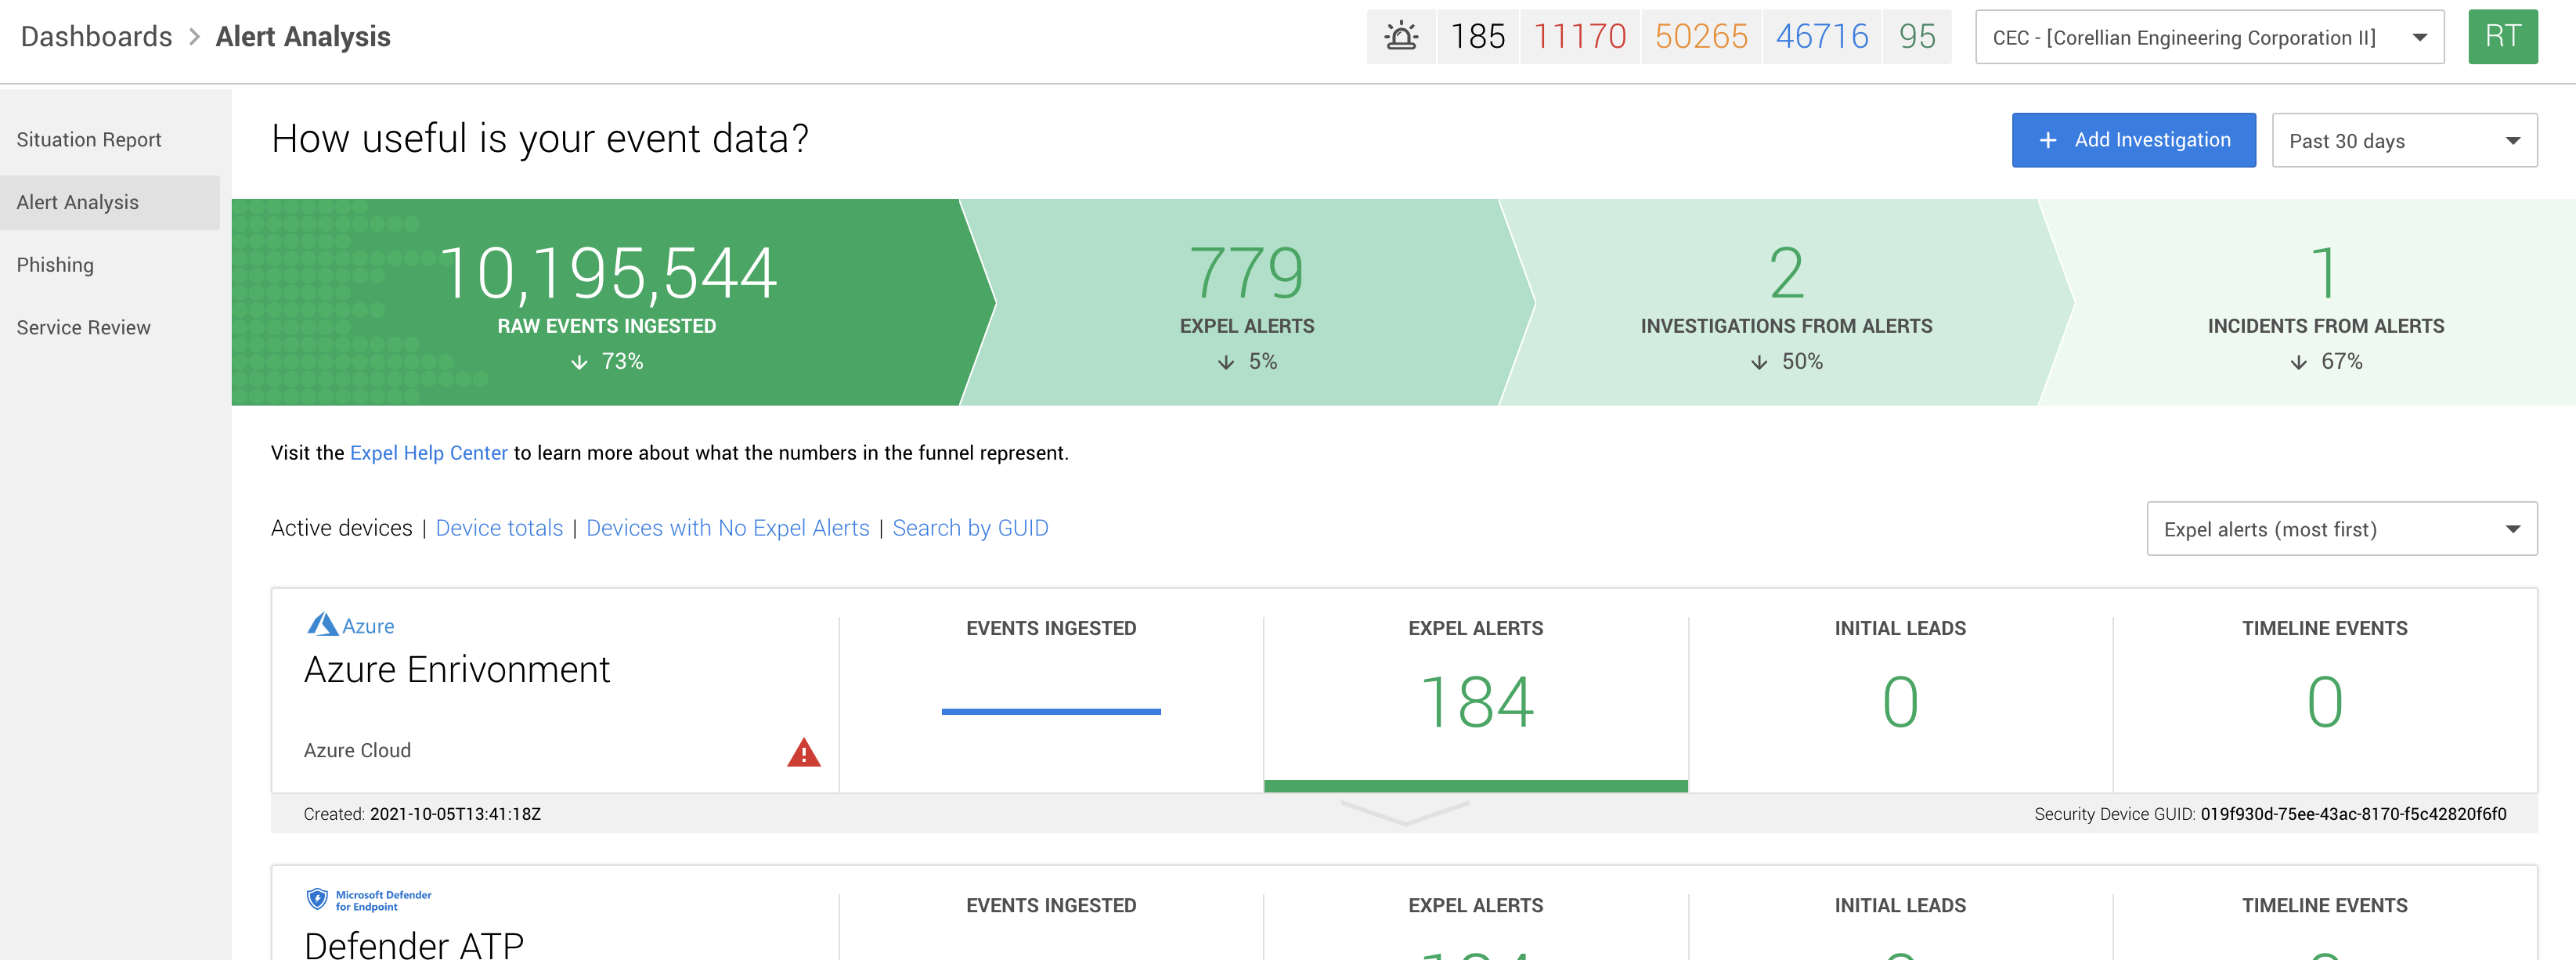
Task: Click the Add Investigation button
Action: [2133, 140]
